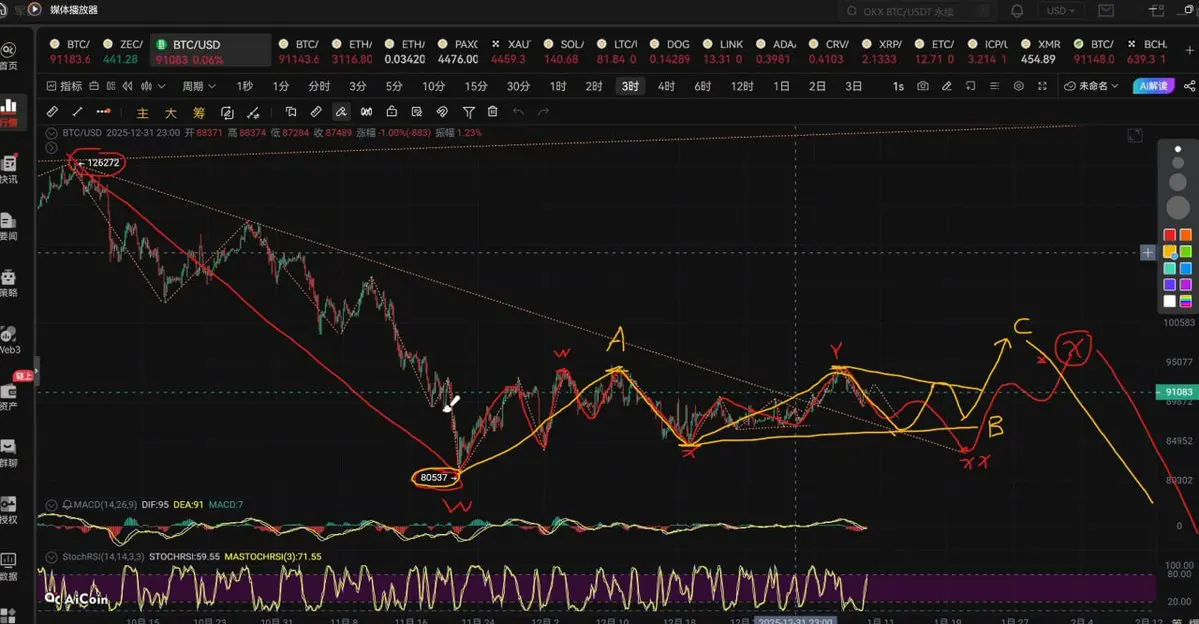Screen dimensions: 1199x624
Task: Switch to ETH/ 3116.80 ticker
Action: point(351,51)
